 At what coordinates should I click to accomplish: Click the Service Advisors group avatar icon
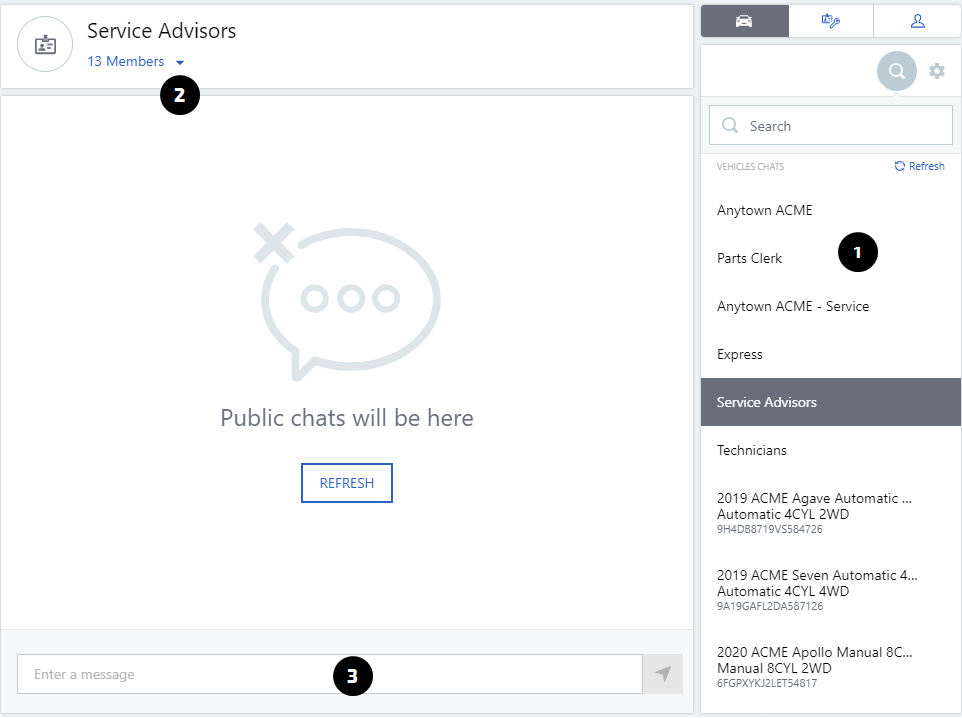[x=45, y=45]
